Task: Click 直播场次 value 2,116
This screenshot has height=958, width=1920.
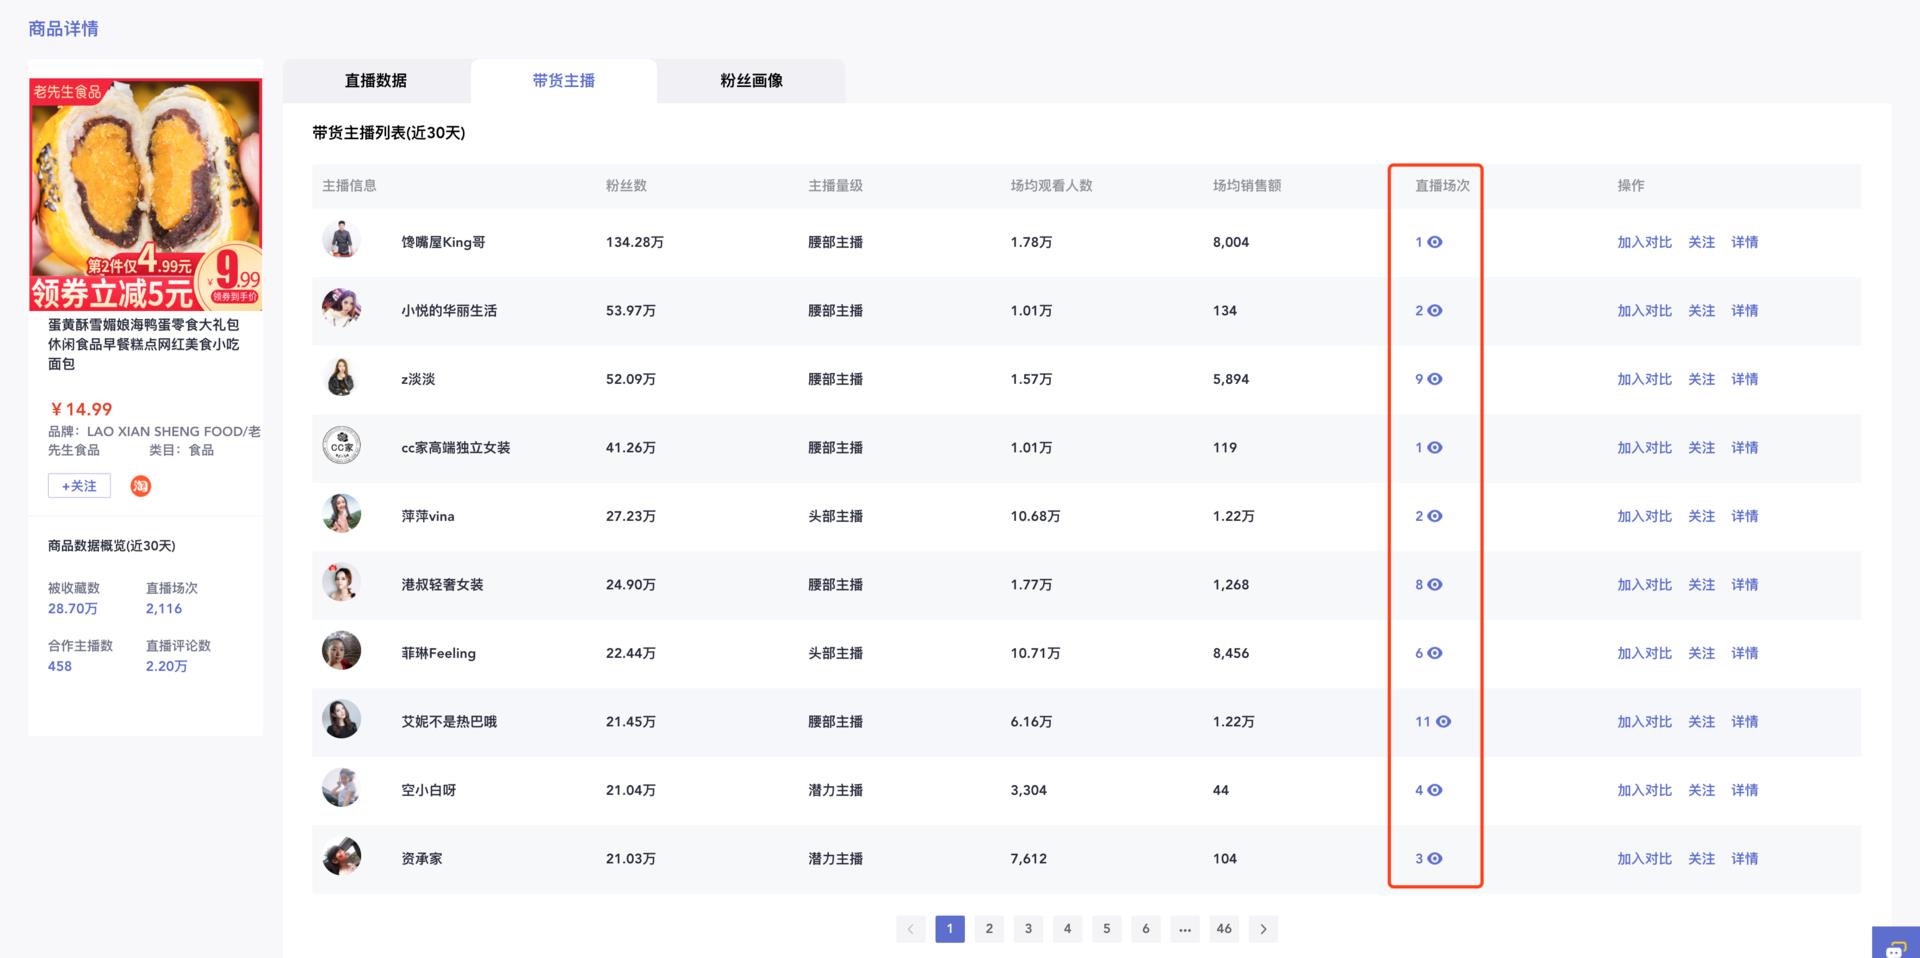Action: pyautogui.click(x=164, y=609)
